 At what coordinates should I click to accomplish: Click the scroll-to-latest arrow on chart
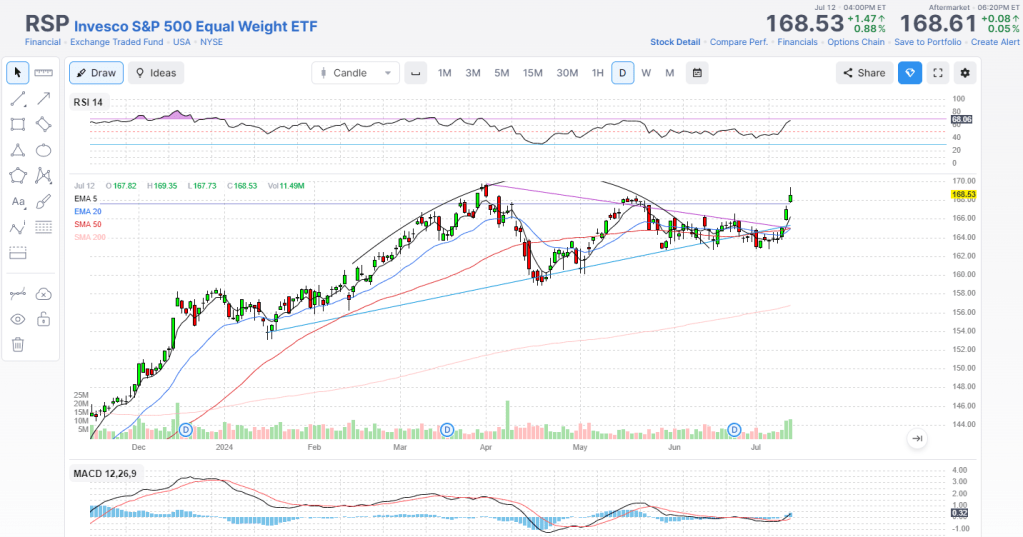(916, 438)
